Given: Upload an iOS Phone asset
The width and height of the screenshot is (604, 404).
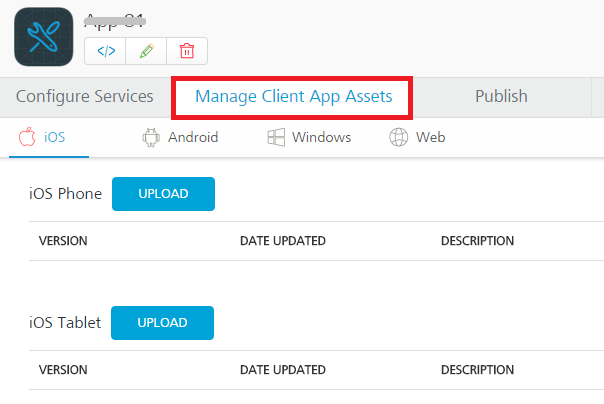Looking at the screenshot, I should 163,194.
